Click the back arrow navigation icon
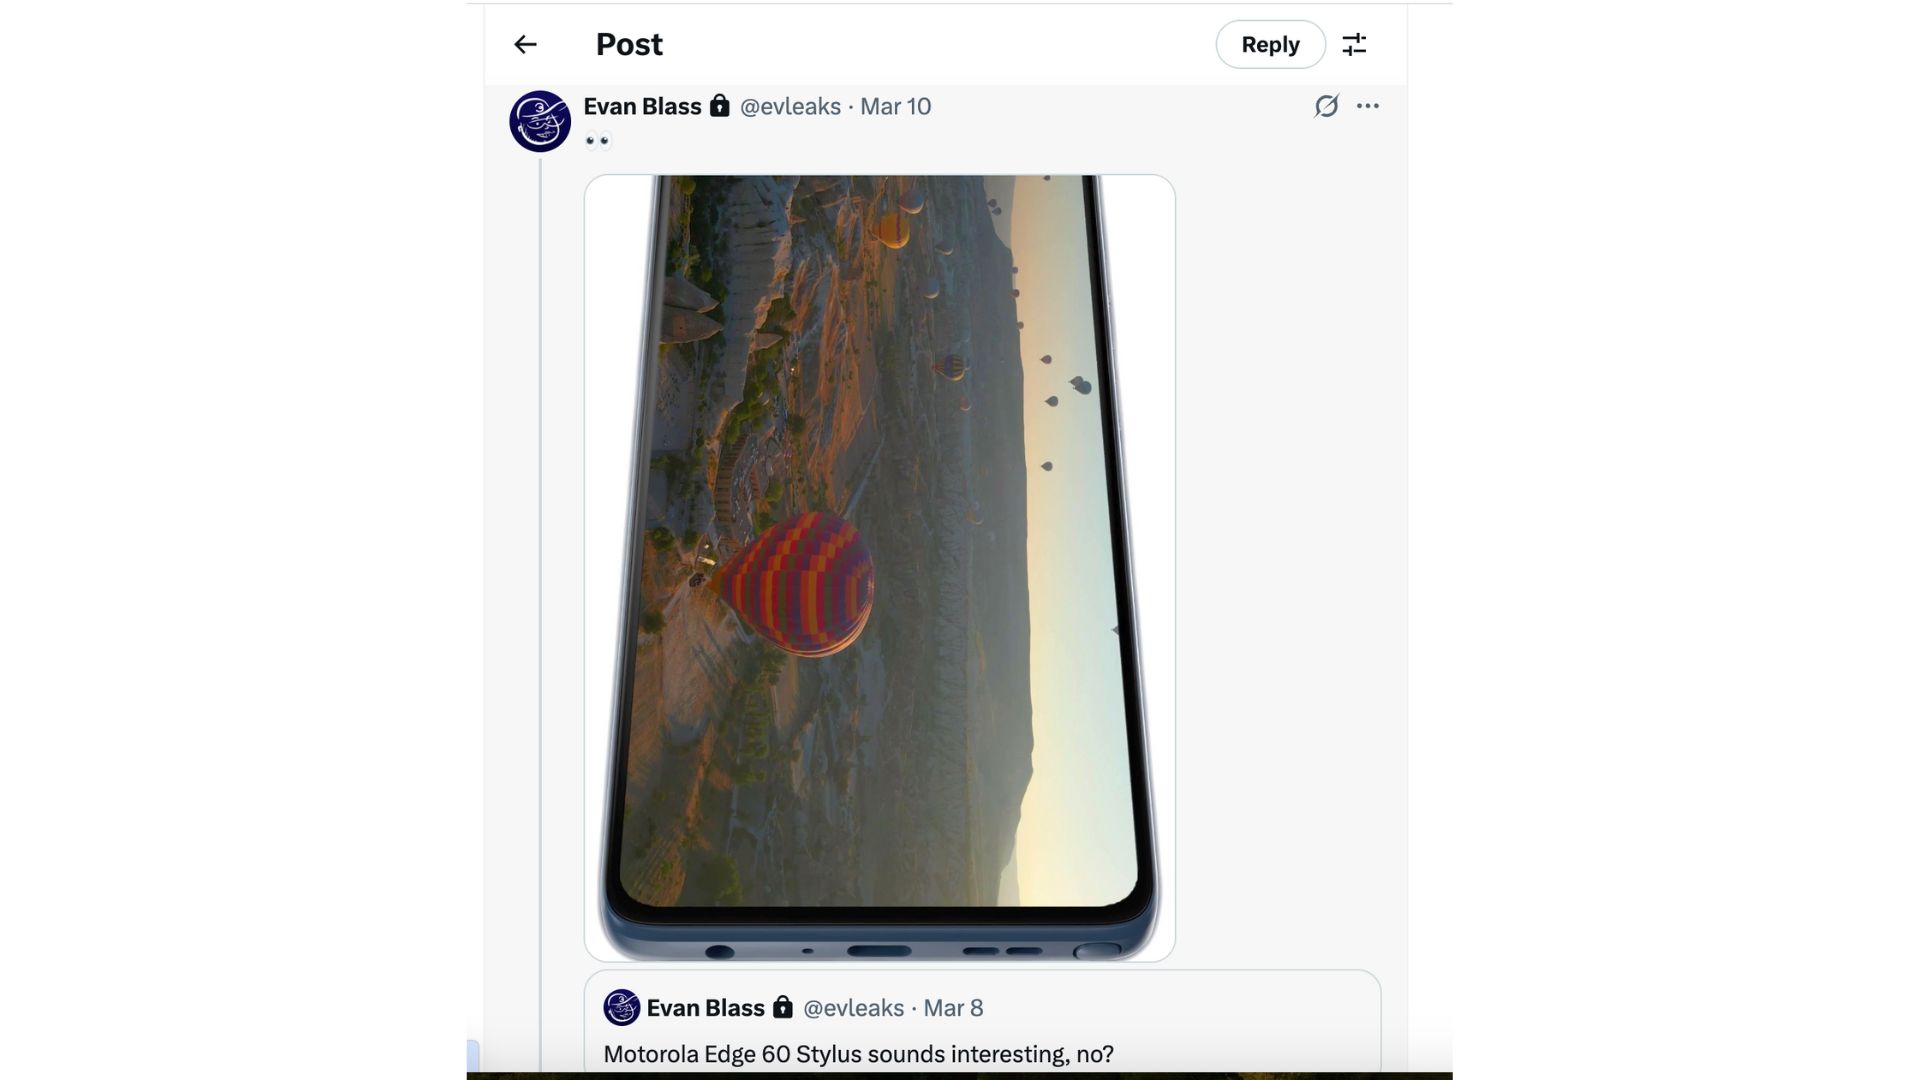 coord(524,44)
